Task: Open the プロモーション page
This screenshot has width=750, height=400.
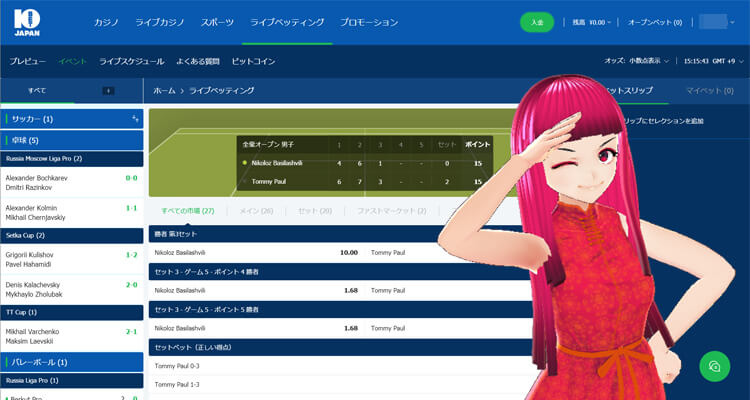Action: pyautogui.click(x=369, y=22)
